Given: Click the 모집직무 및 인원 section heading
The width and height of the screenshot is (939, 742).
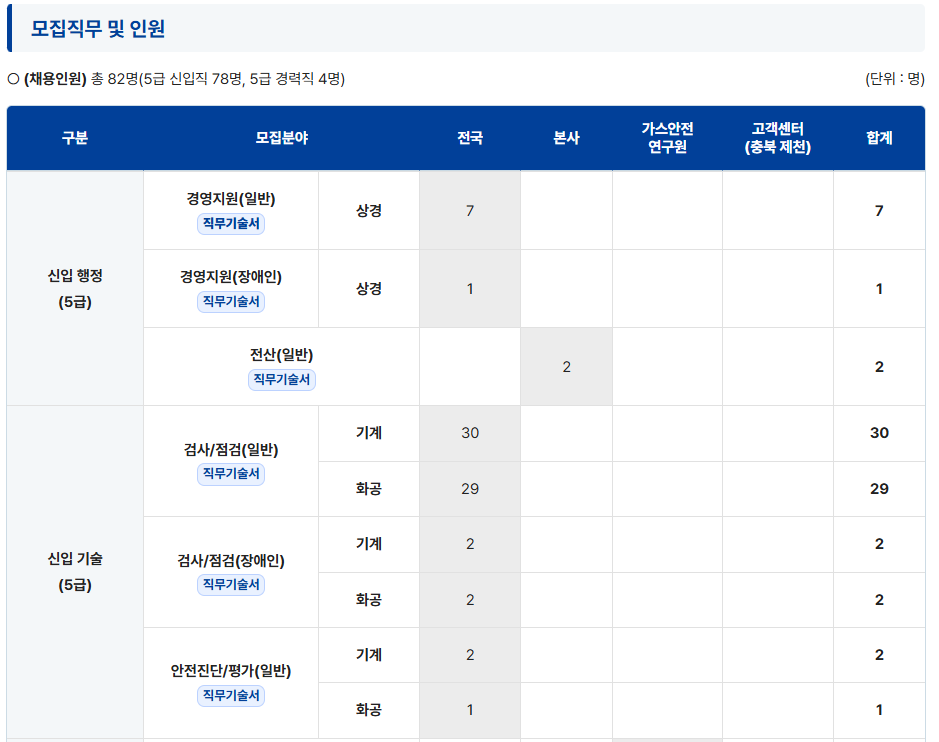Looking at the screenshot, I should click(x=98, y=29).
